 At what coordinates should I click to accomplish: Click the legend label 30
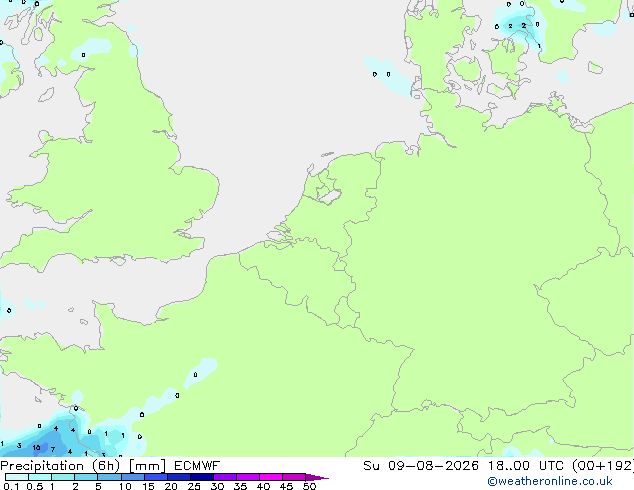217,486
